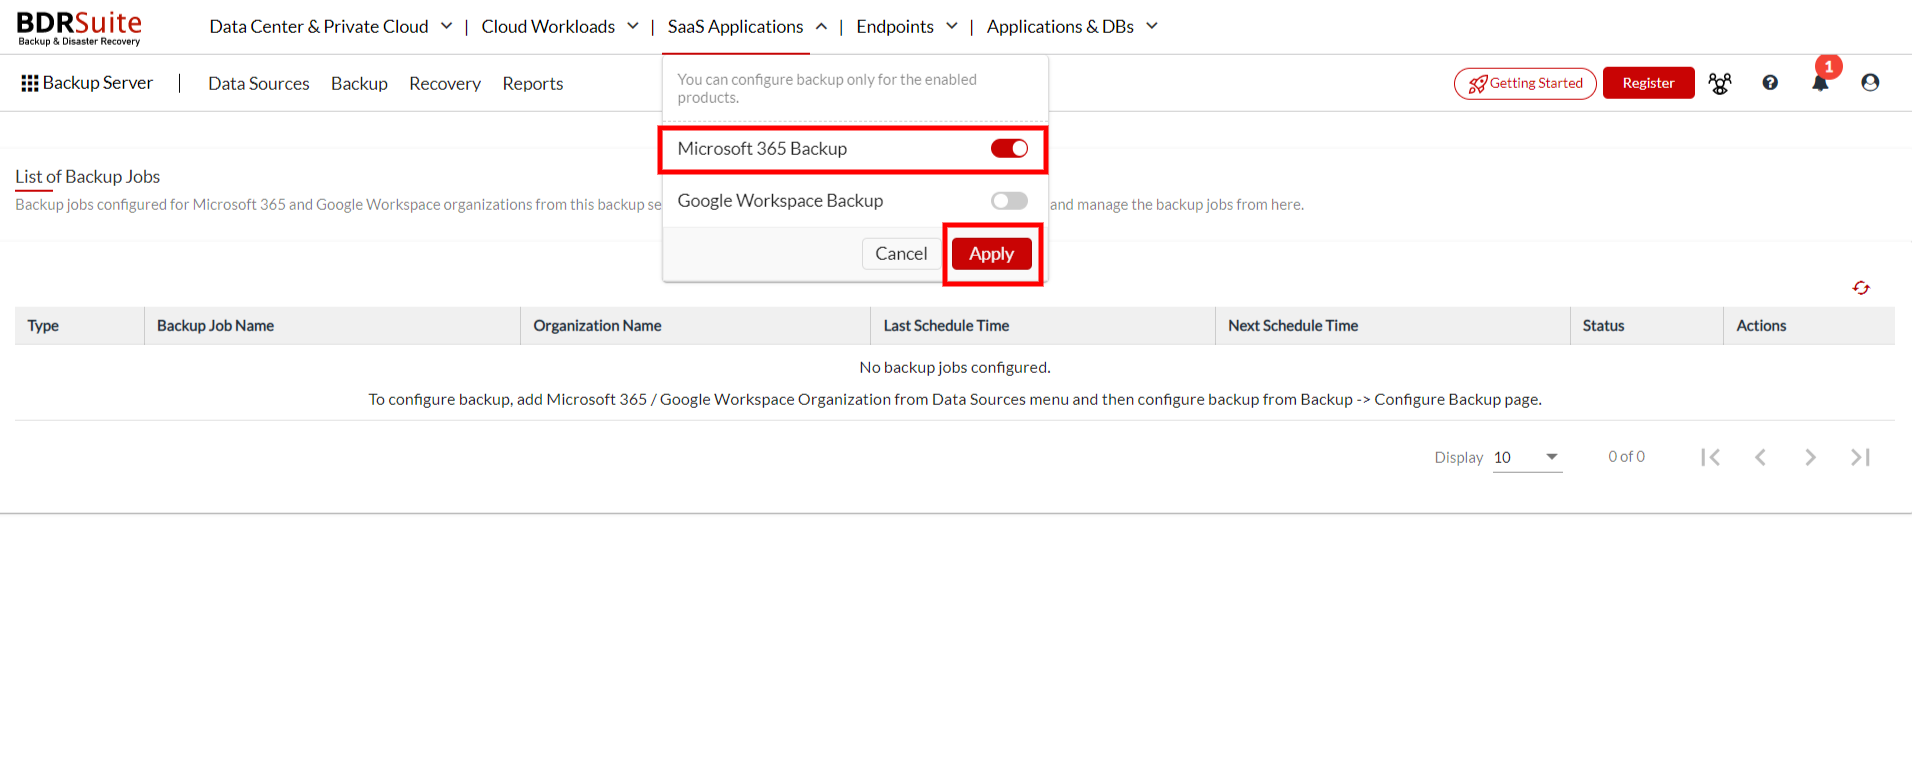Open the Display rows count dropdown
Screen dimensions: 1912x772
pos(1527,457)
